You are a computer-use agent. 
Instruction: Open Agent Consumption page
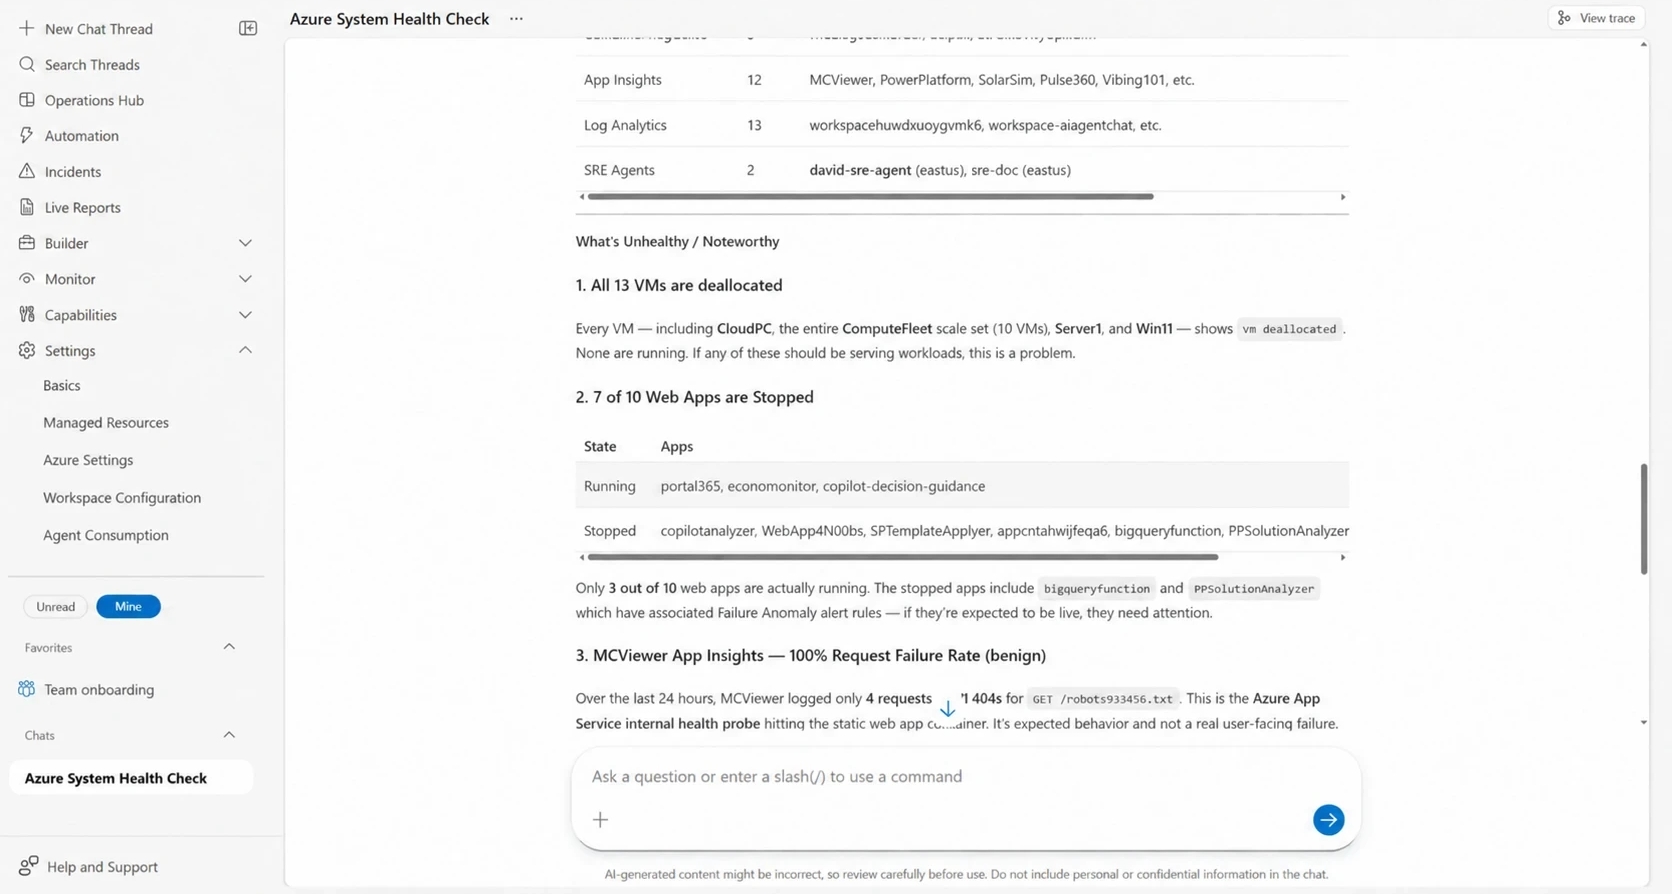[106, 535]
